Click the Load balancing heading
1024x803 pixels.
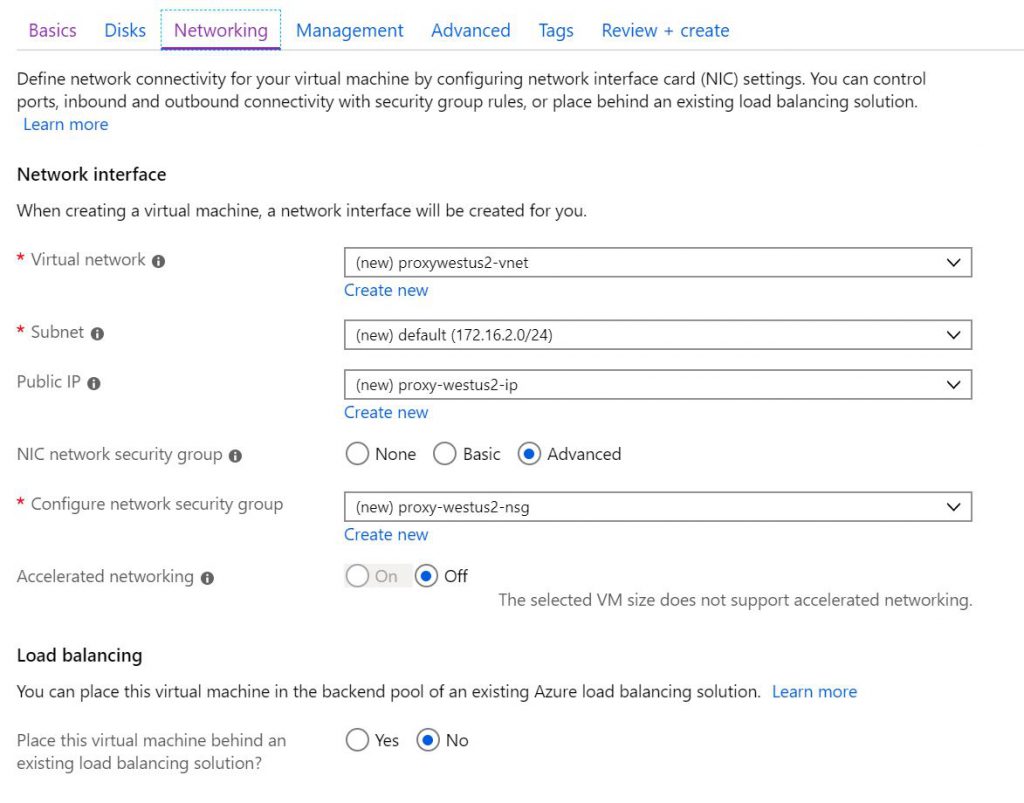tap(79, 655)
